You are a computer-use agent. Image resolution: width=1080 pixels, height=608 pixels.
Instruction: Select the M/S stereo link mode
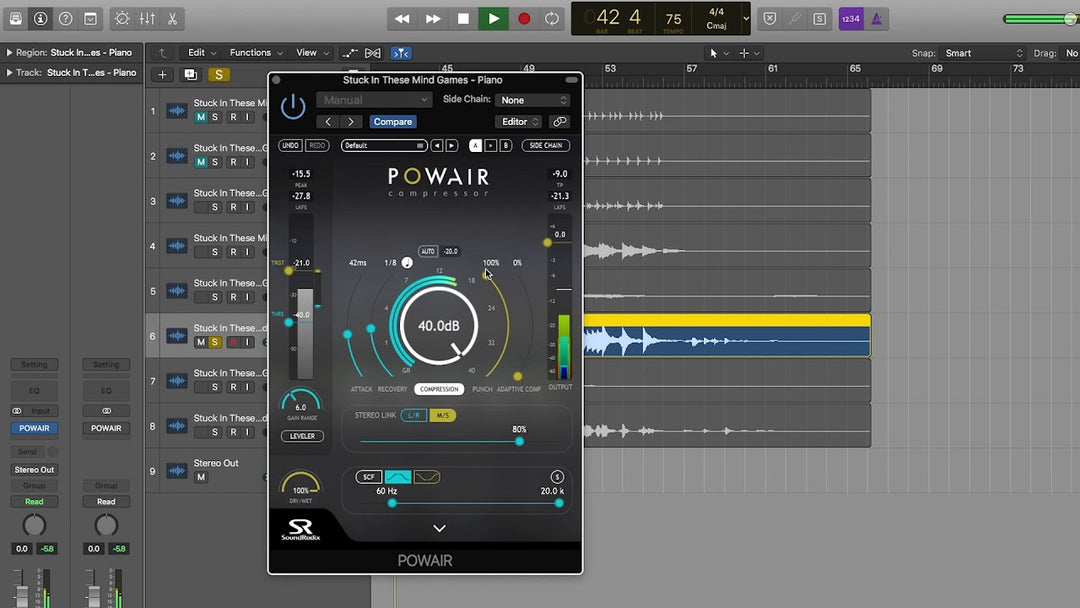[442, 415]
